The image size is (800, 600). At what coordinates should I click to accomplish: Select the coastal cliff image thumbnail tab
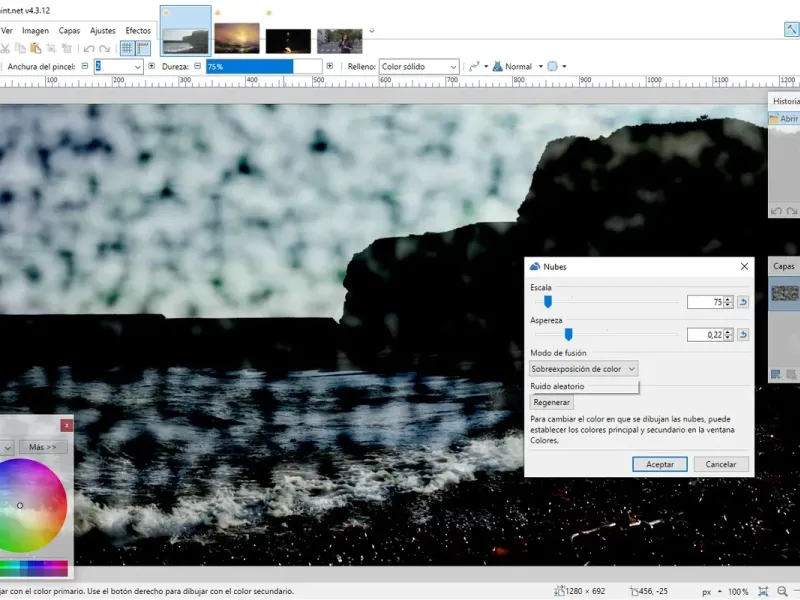pos(185,31)
